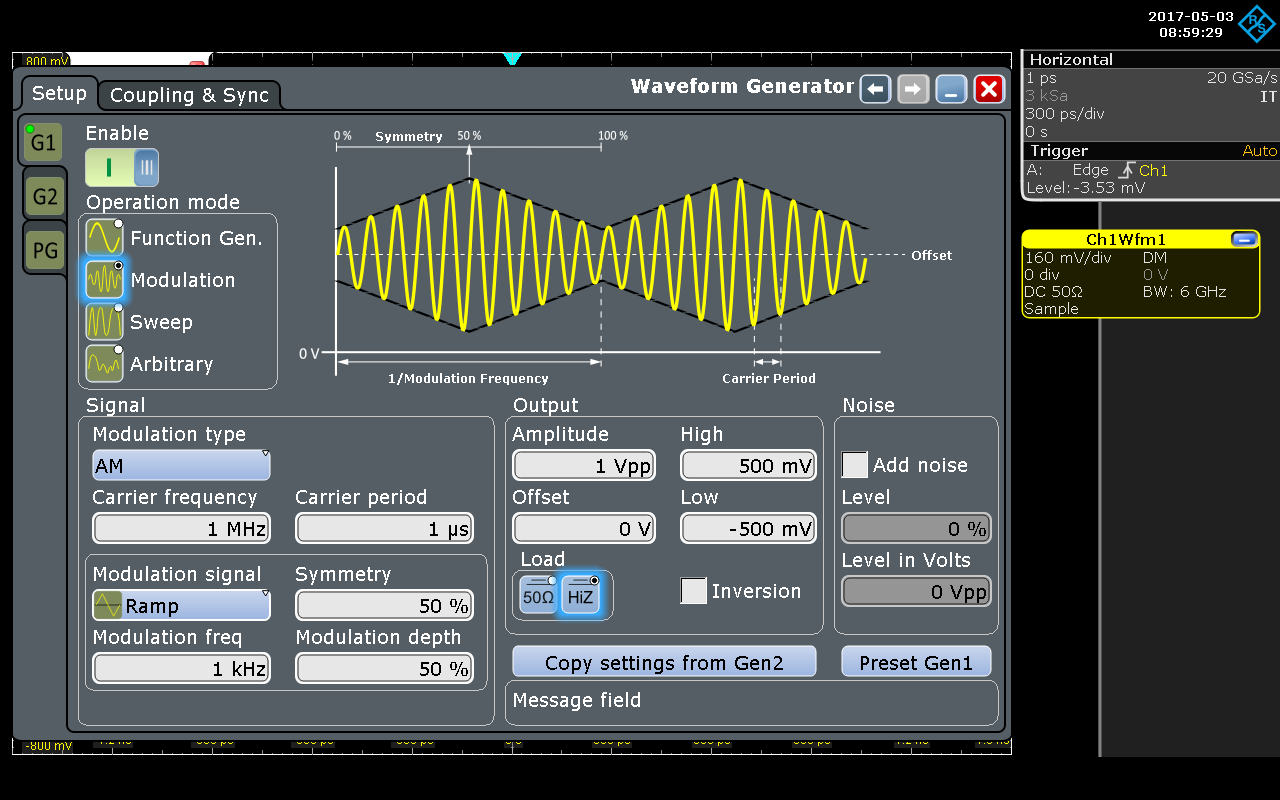Open the PG pattern generator side tab
The image size is (1280, 800).
[x=44, y=250]
